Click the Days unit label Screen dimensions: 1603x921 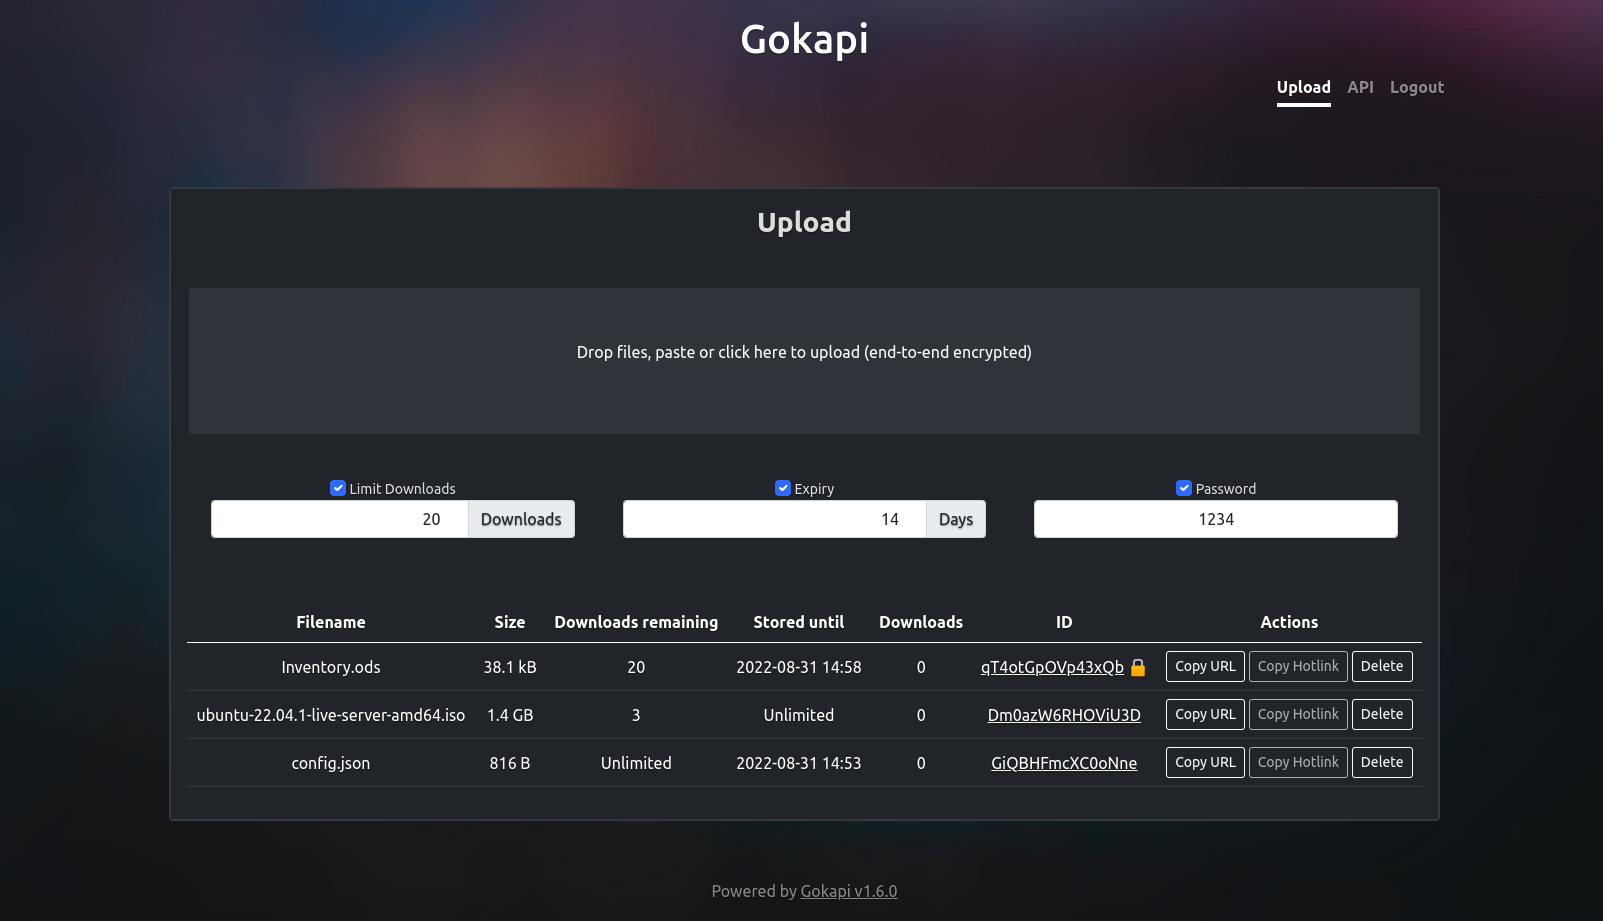pyautogui.click(x=956, y=519)
